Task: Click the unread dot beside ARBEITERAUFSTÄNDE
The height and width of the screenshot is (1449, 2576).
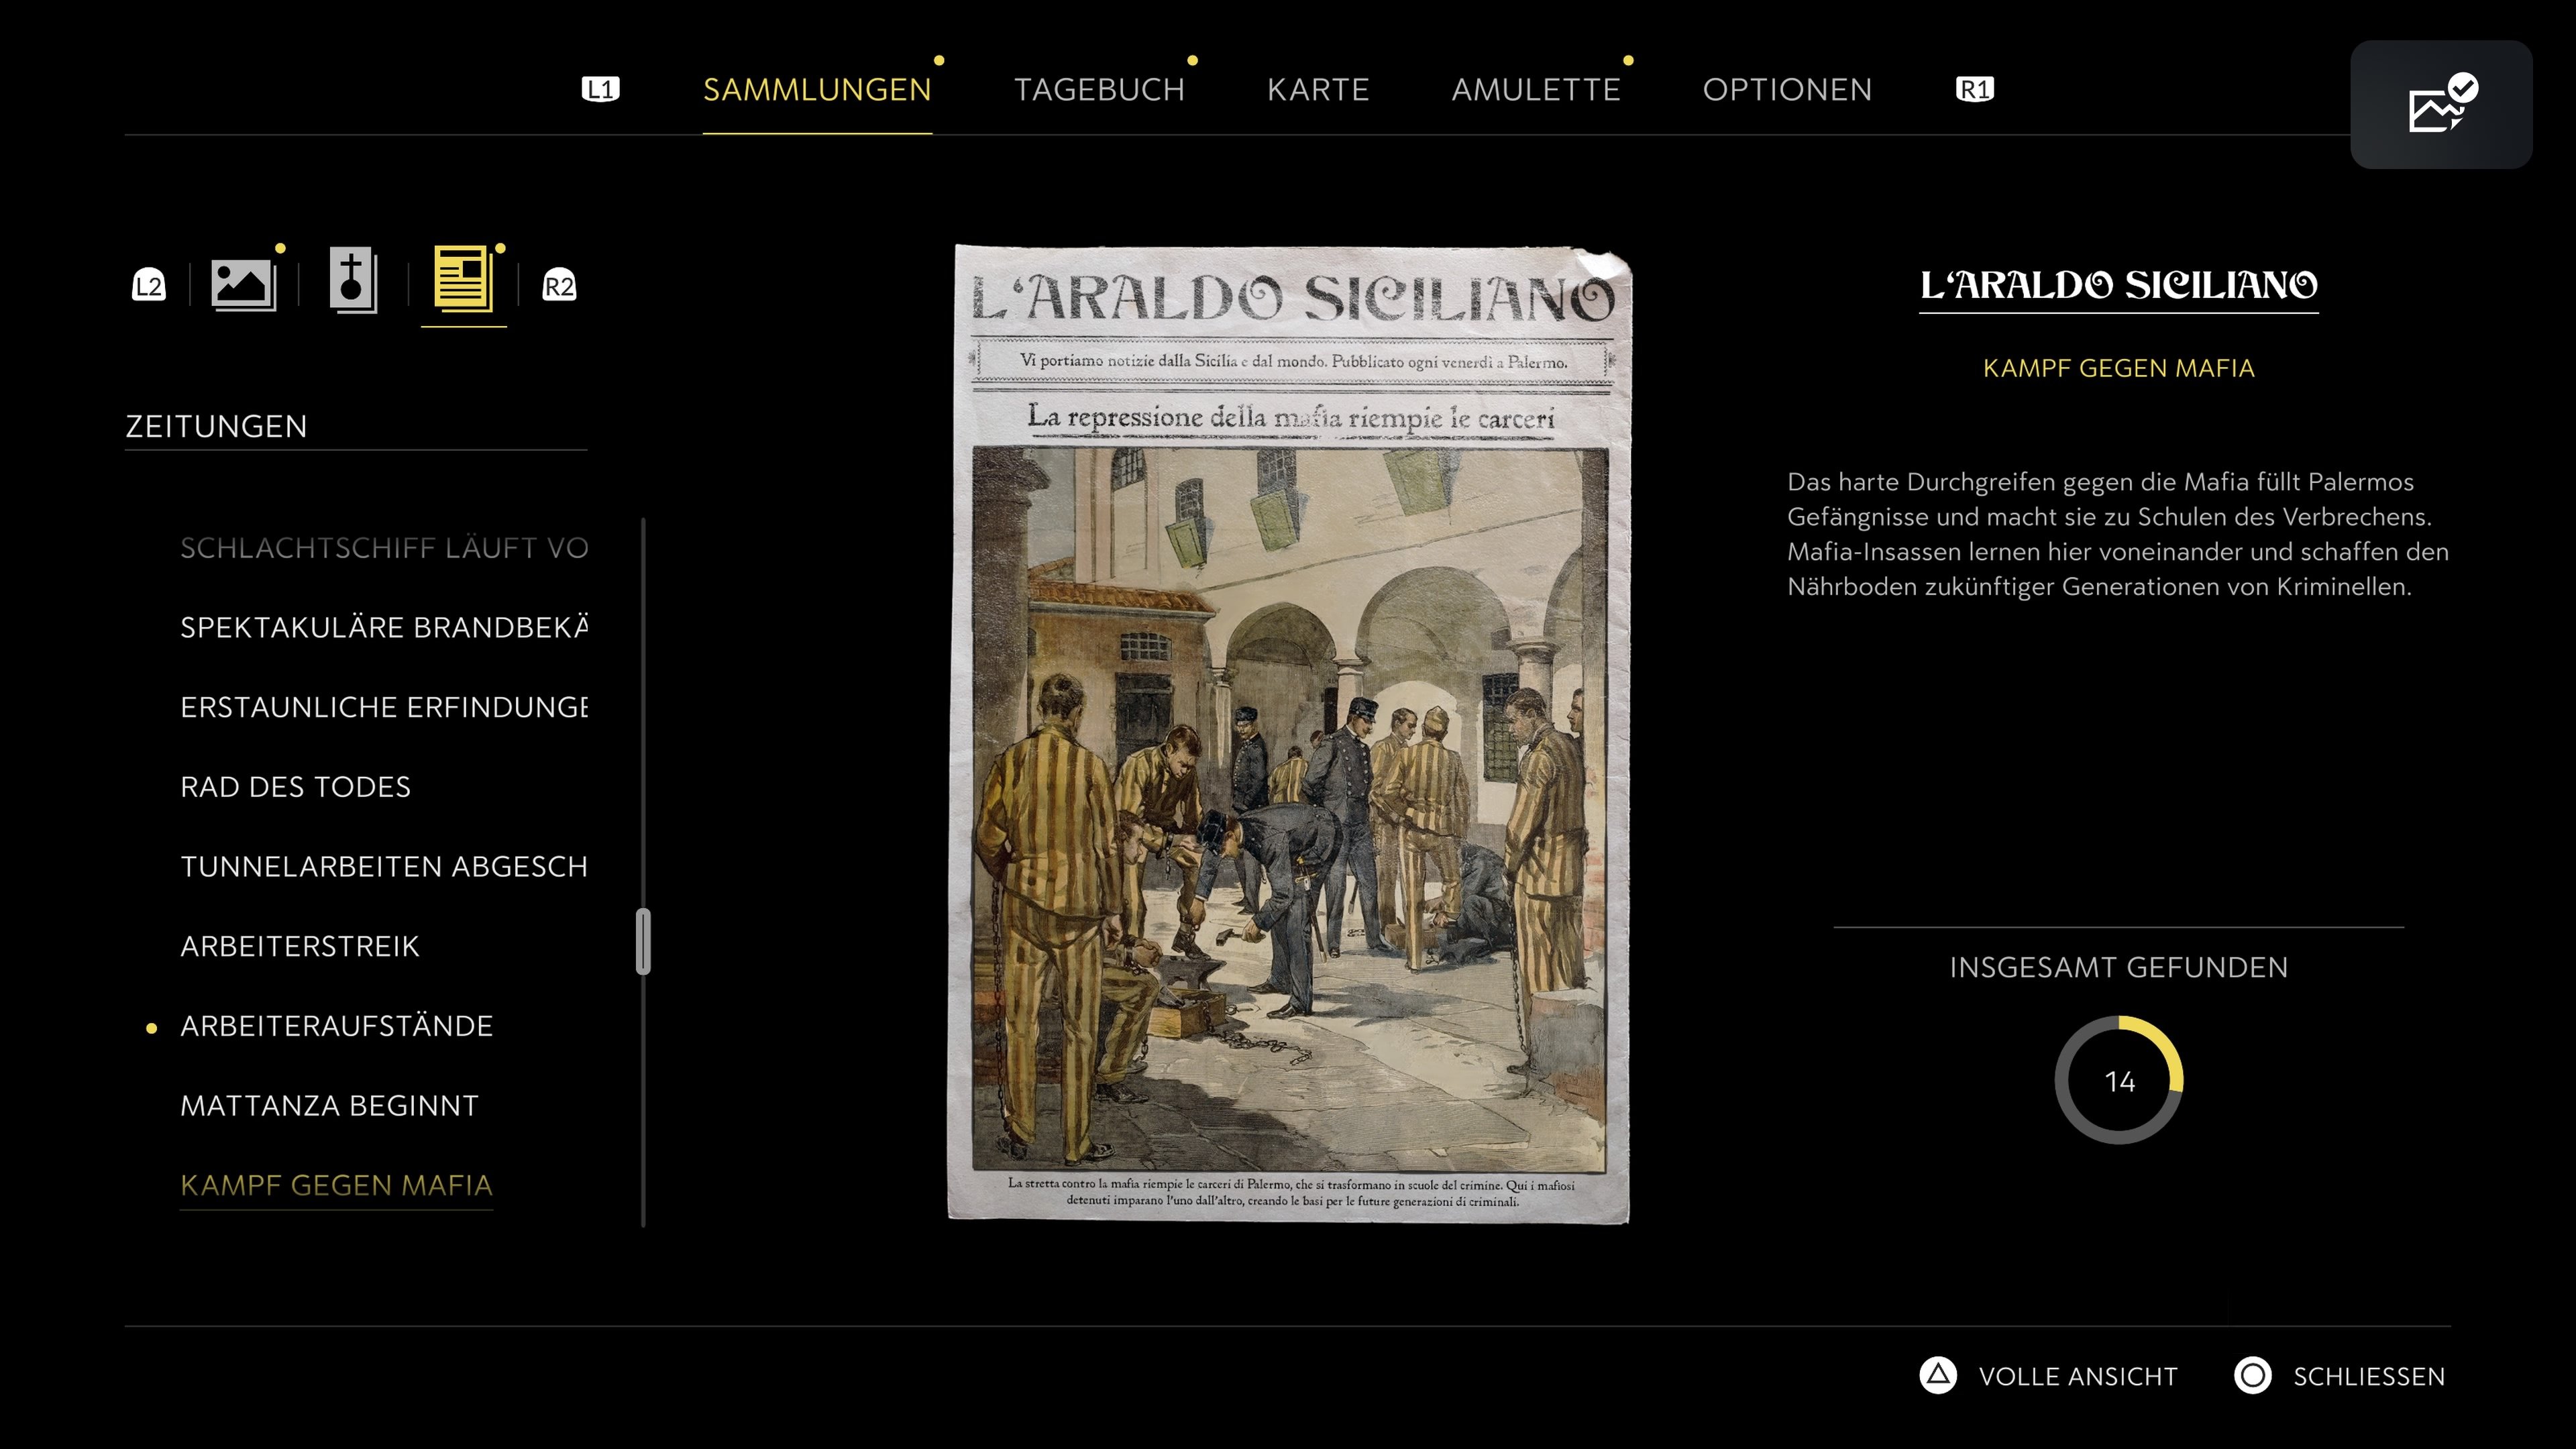Action: tap(151, 1026)
